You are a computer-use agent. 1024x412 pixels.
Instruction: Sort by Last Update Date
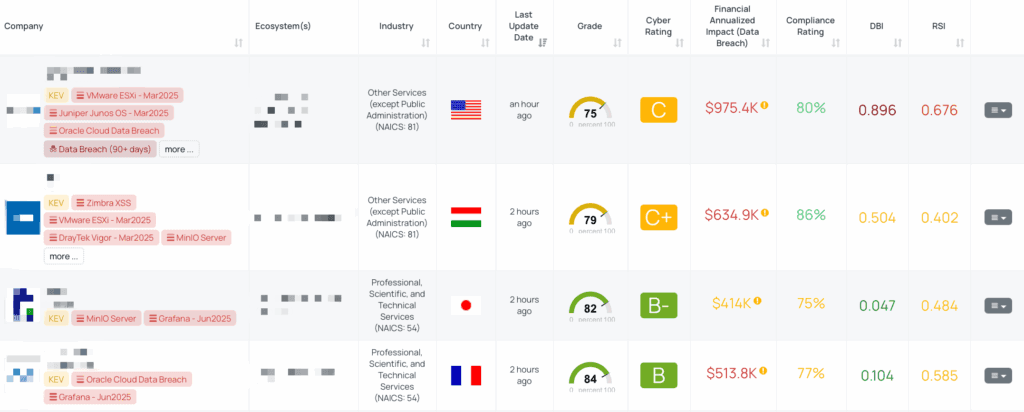(542, 43)
